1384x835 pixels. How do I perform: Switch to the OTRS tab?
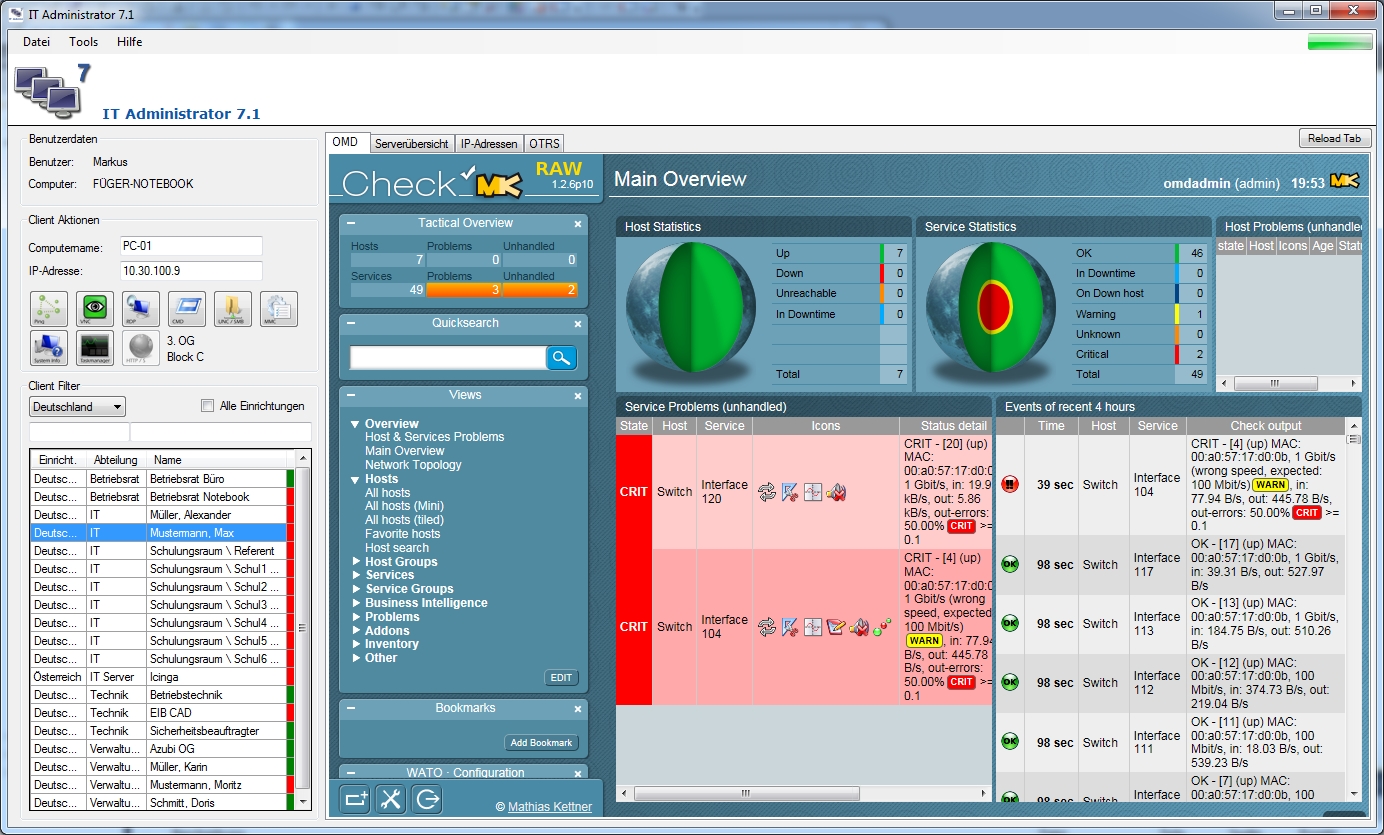click(x=545, y=144)
